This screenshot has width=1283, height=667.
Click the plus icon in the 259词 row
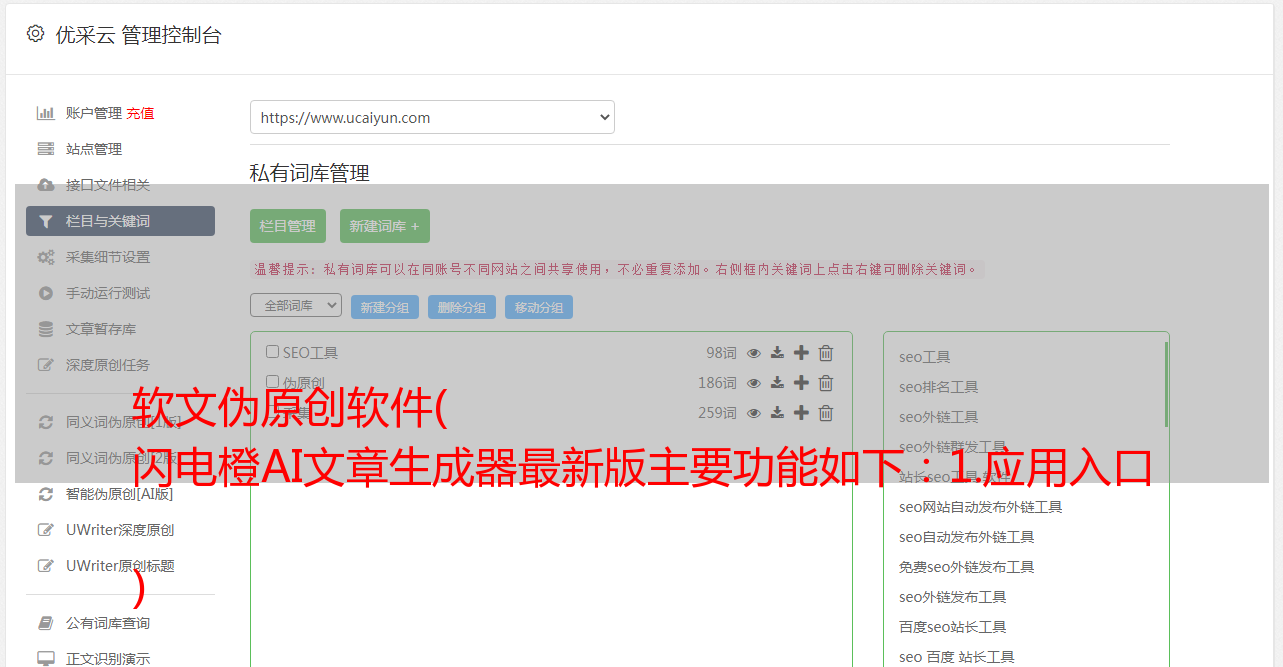[801, 413]
